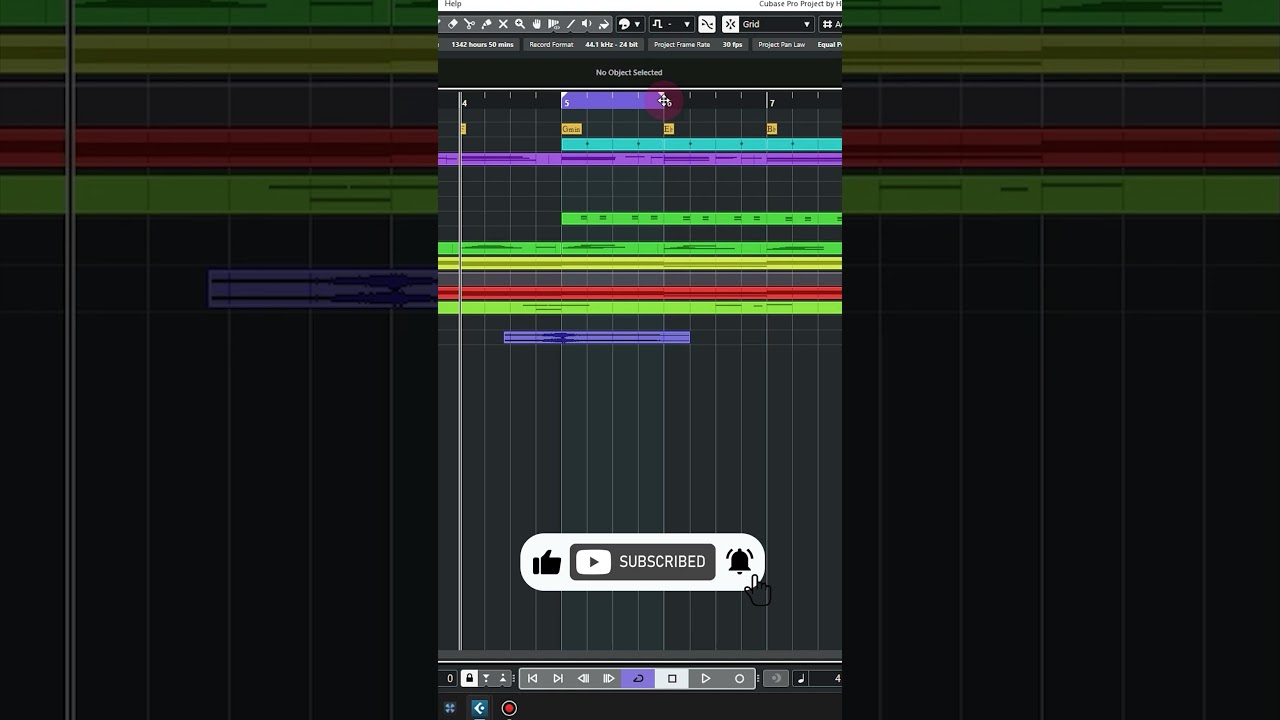Image resolution: width=1280 pixels, height=720 pixels.
Task: Toggle the transport lock button
Action: 469,678
